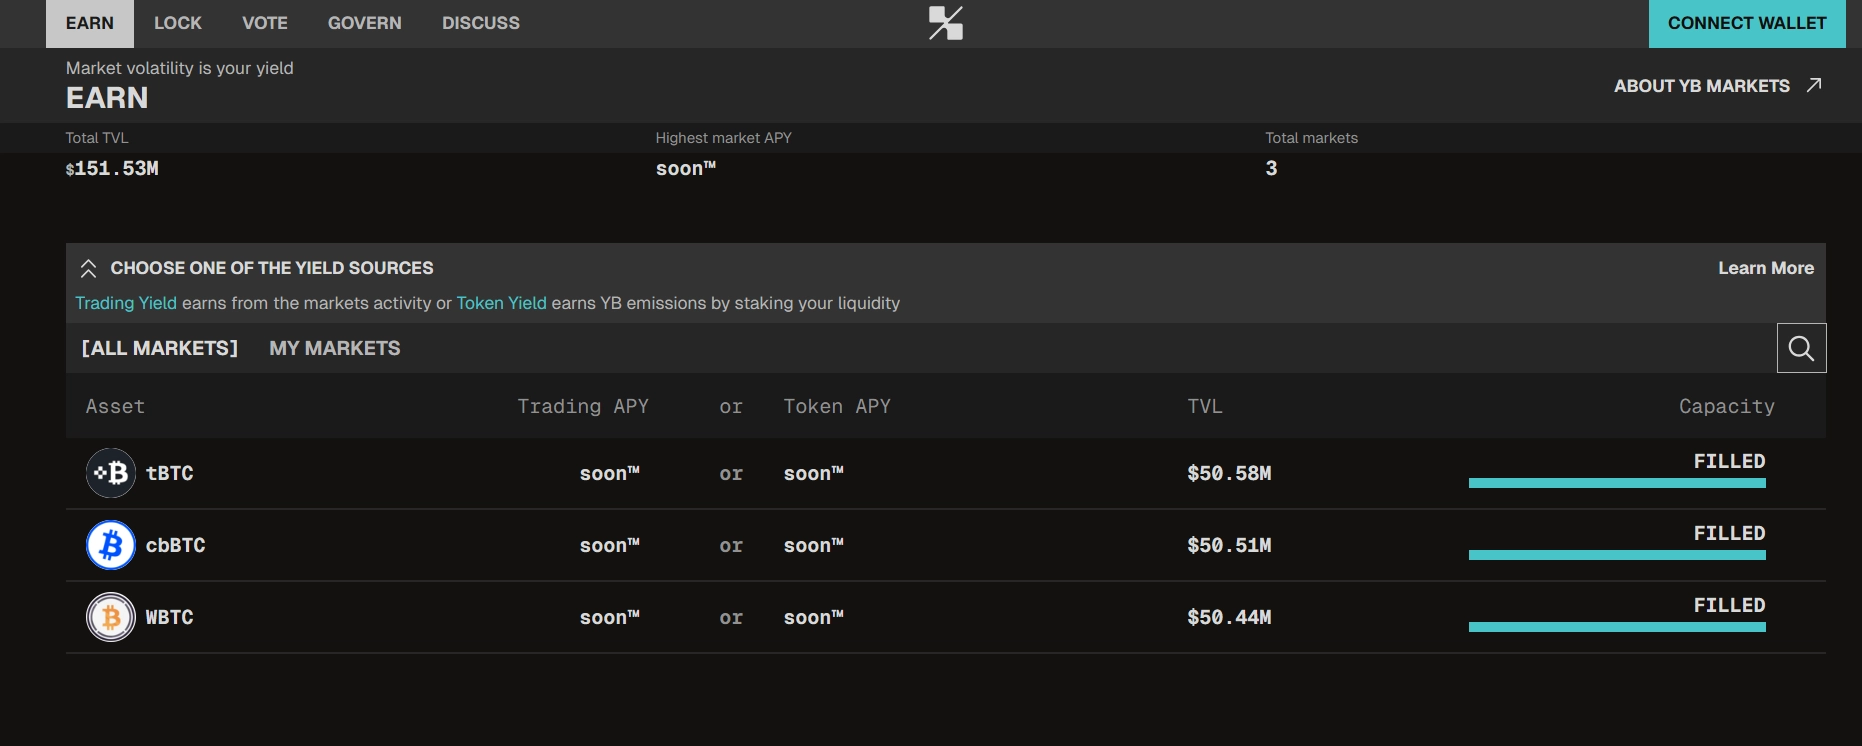The height and width of the screenshot is (746, 1862).
Task: Open the markets search magnifier icon
Action: tap(1801, 348)
